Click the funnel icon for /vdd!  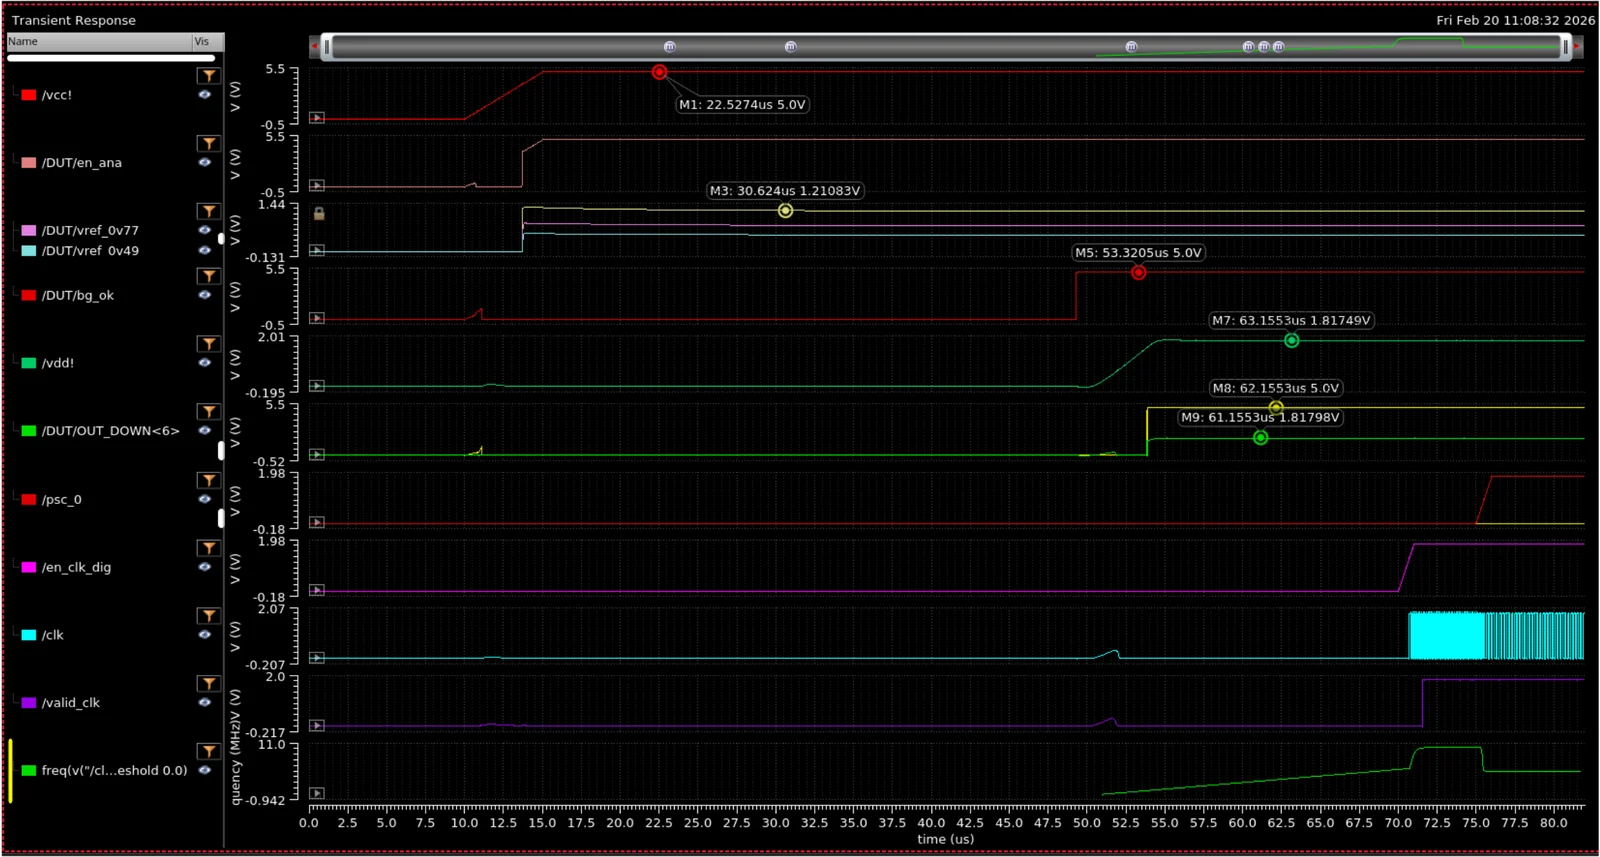[x=208, y=344]
